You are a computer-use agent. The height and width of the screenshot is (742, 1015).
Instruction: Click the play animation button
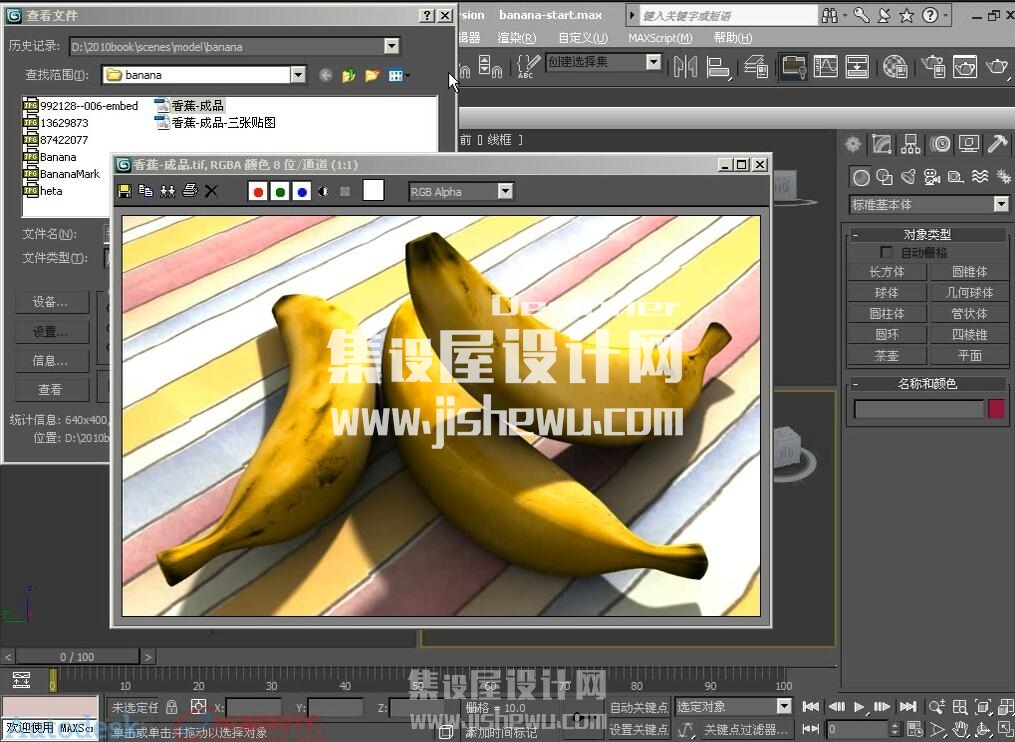[x=859, y=706]
